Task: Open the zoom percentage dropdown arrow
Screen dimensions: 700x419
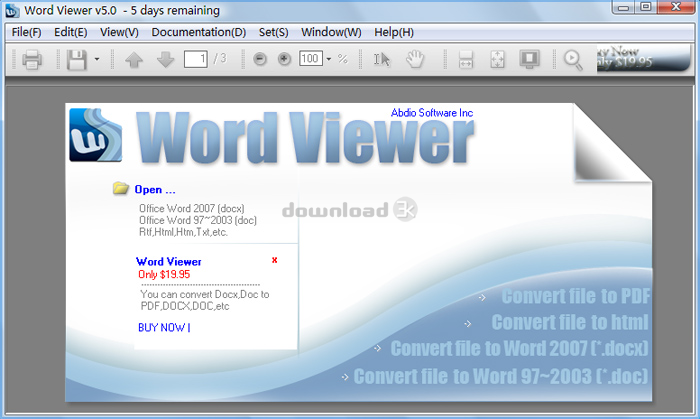Action: tap(329, 59)
